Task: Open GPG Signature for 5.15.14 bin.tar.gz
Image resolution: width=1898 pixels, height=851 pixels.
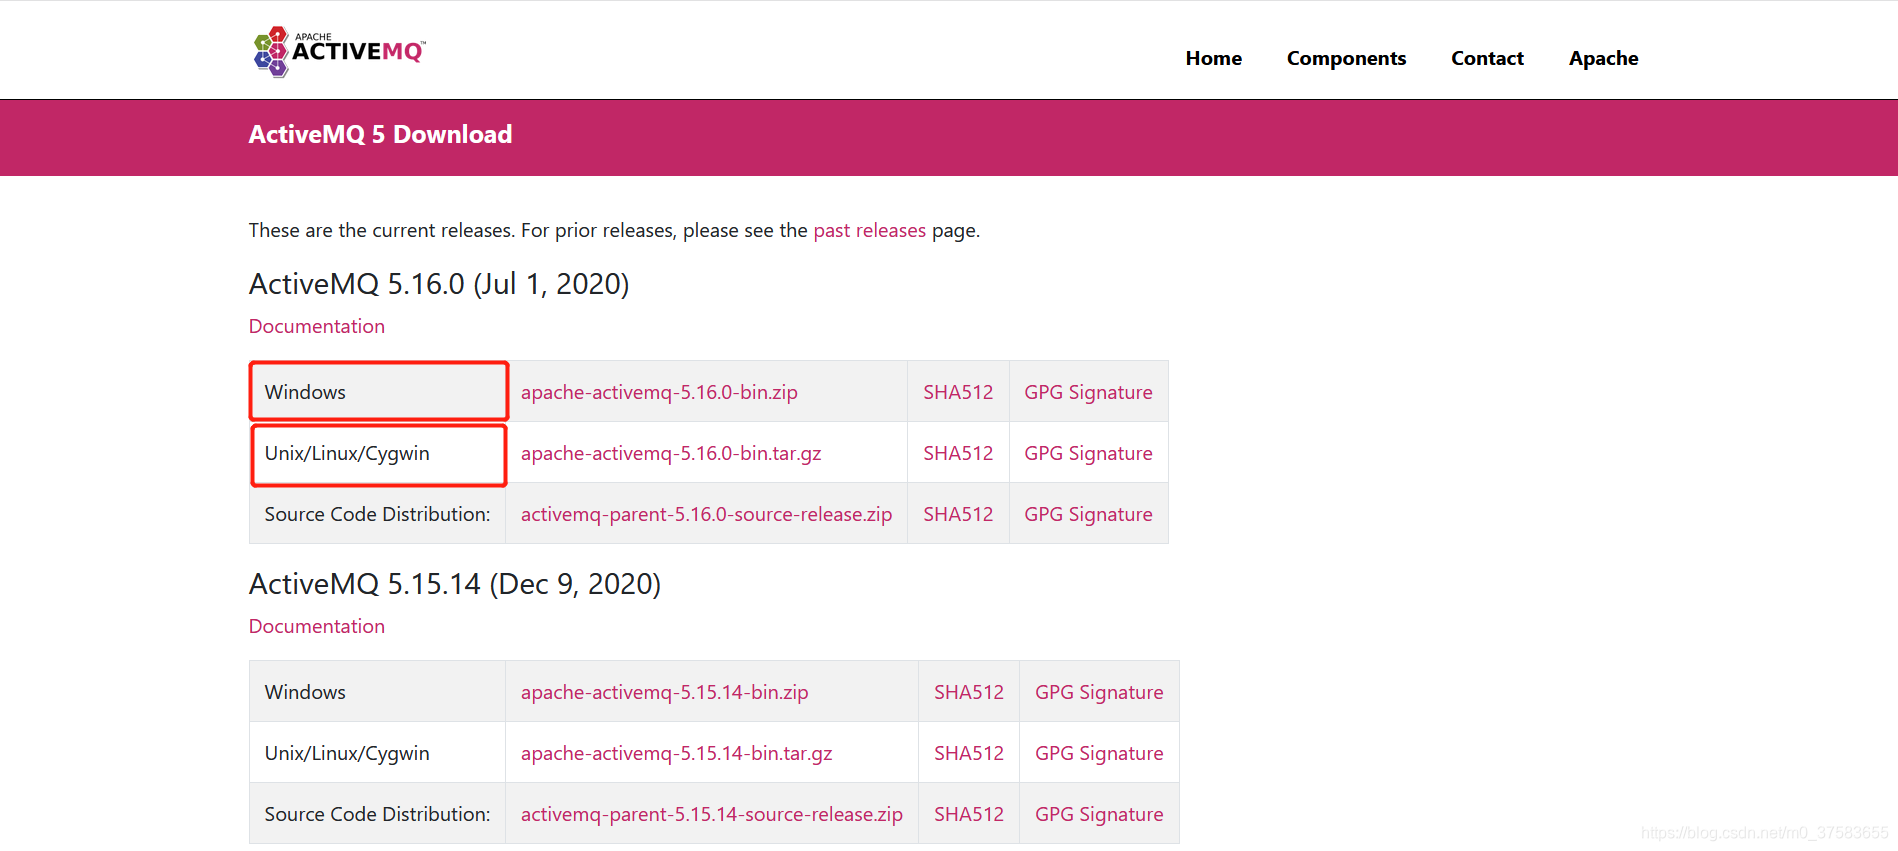Action: tap(1099, 753)
